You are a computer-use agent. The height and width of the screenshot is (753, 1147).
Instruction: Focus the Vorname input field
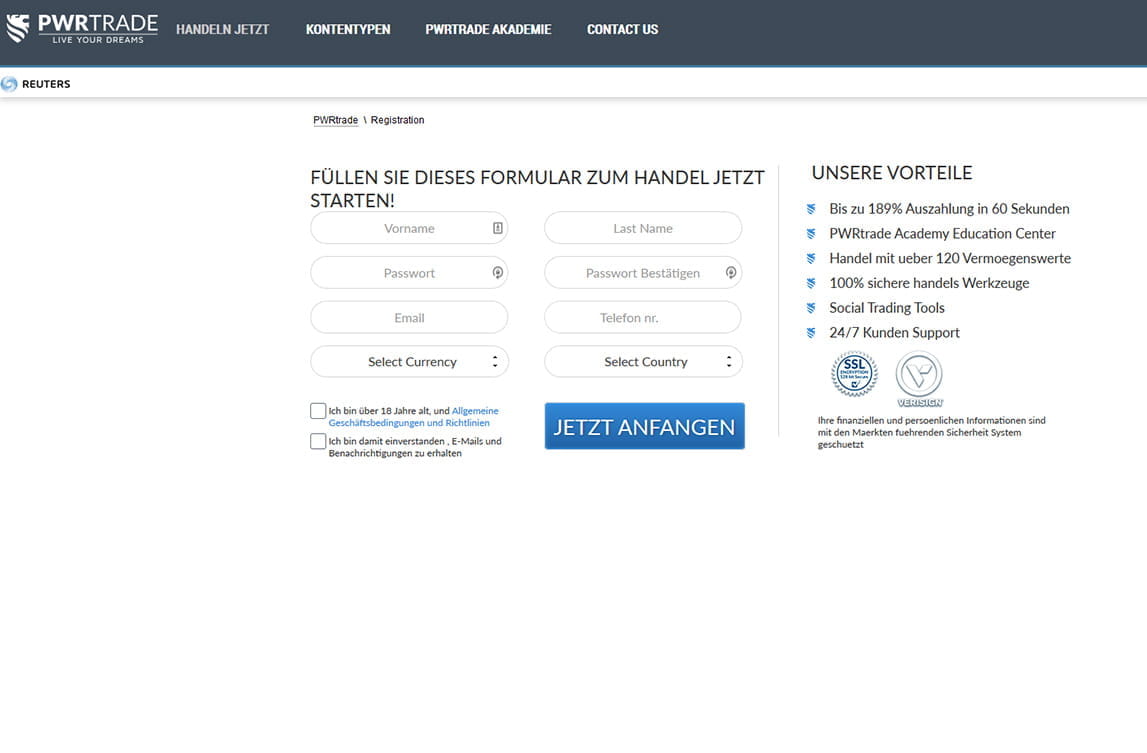[409, 228]
